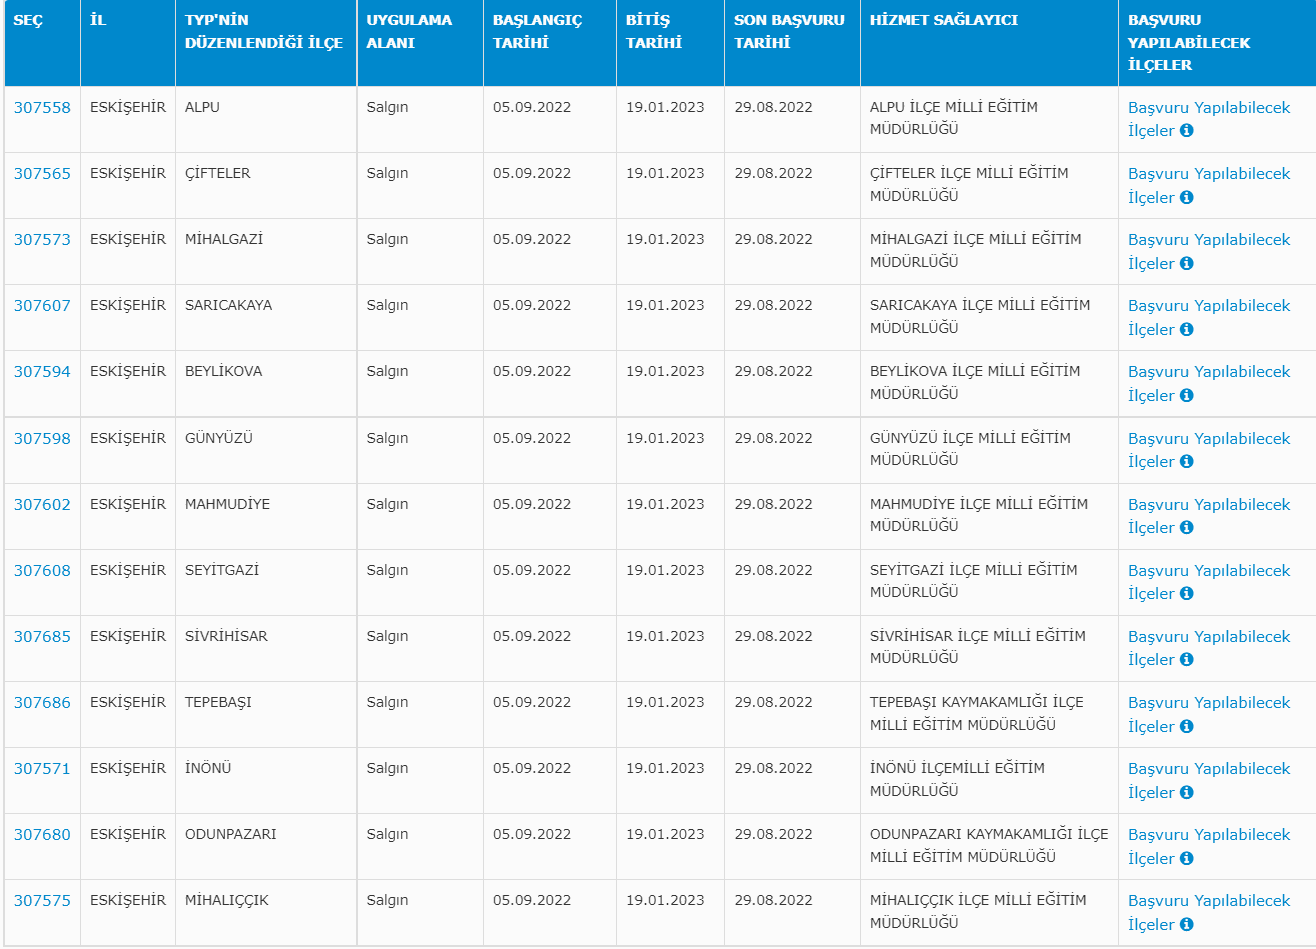The height and width of the screenshot is (949, 1316).
Task: Click the info icon in the BEYLİKOVA row
Action: [1187, 395]
